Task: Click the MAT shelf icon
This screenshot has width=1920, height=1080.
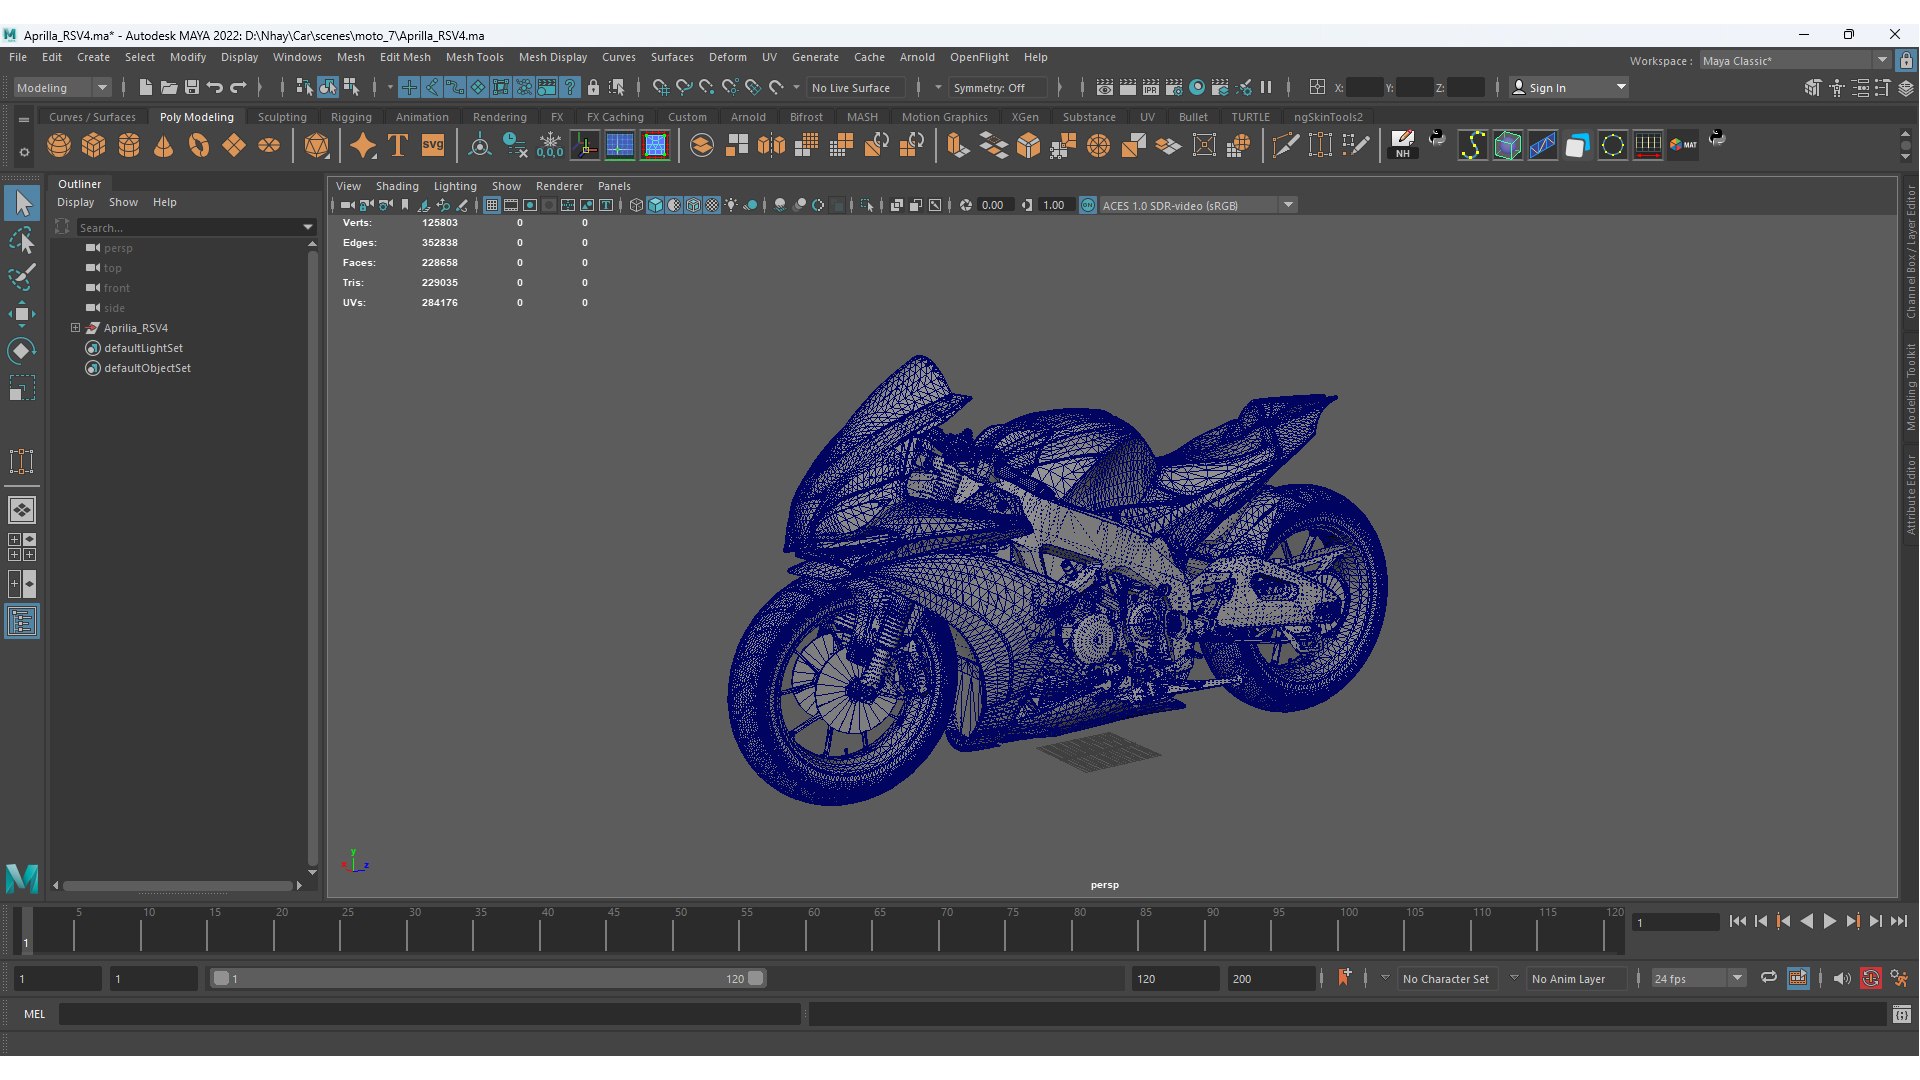Action: tap(1683, 146)
